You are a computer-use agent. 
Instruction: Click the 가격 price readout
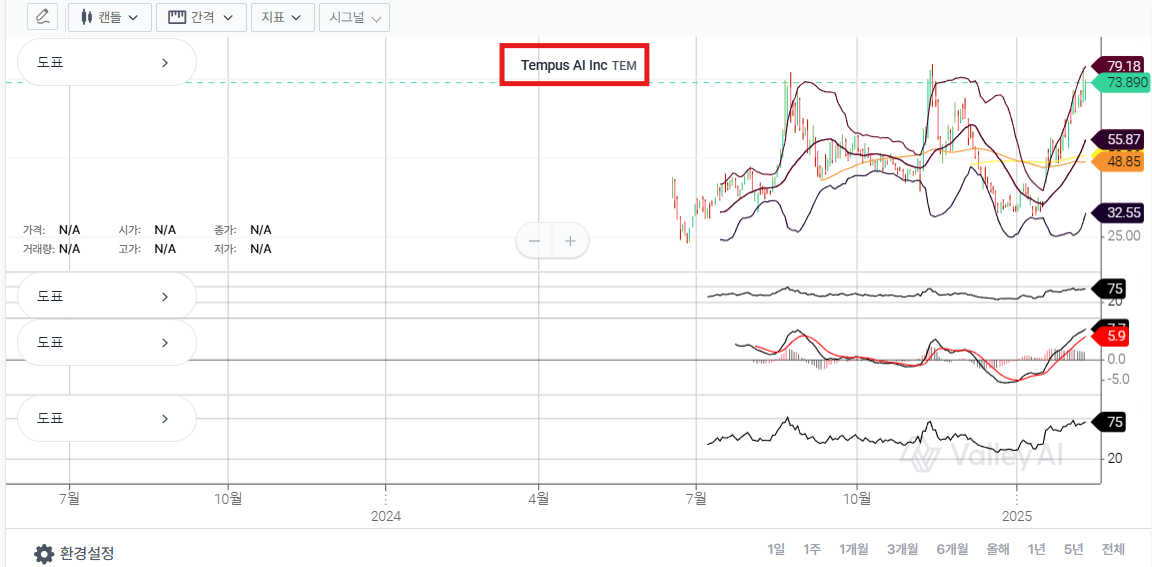[51, 230]
